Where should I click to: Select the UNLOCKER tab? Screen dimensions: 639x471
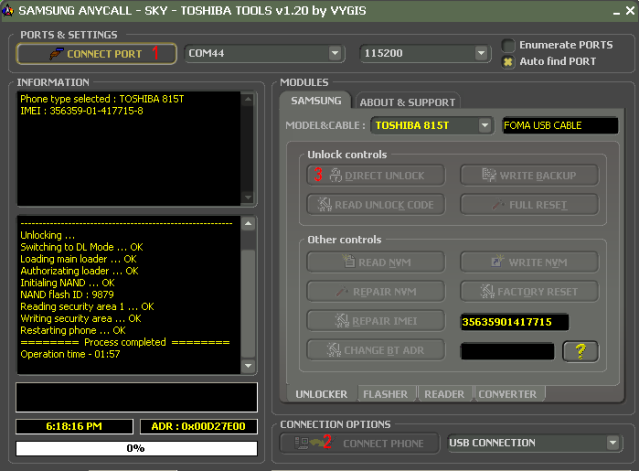[321, 394]
